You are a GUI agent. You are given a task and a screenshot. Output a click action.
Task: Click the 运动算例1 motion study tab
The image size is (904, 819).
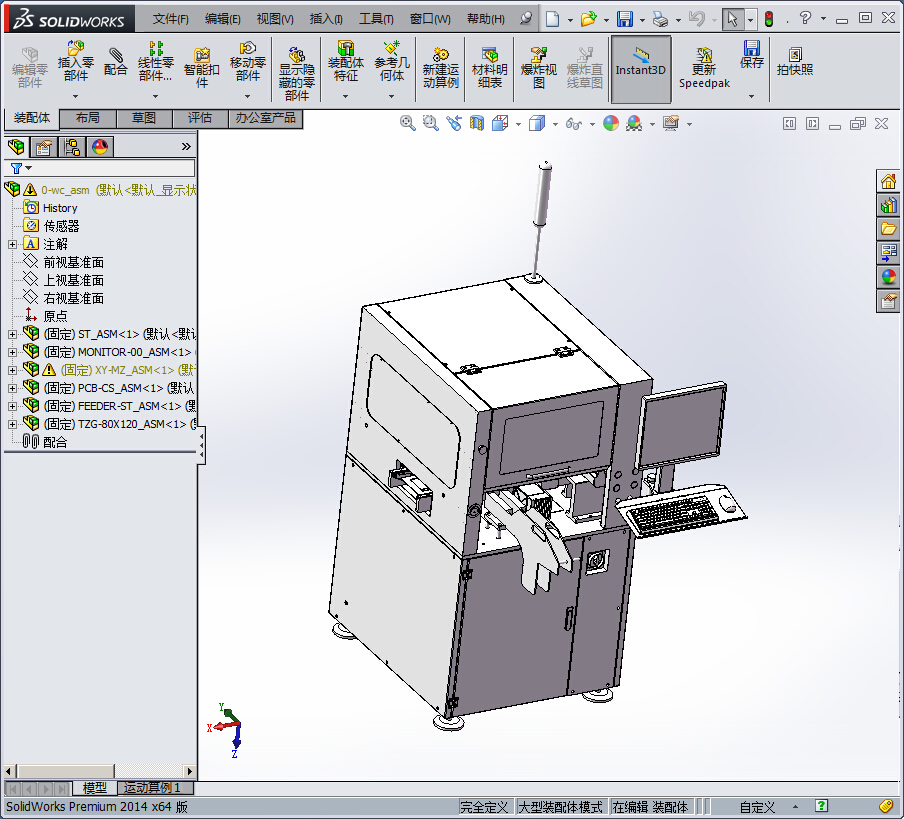[x=152, y=789]
